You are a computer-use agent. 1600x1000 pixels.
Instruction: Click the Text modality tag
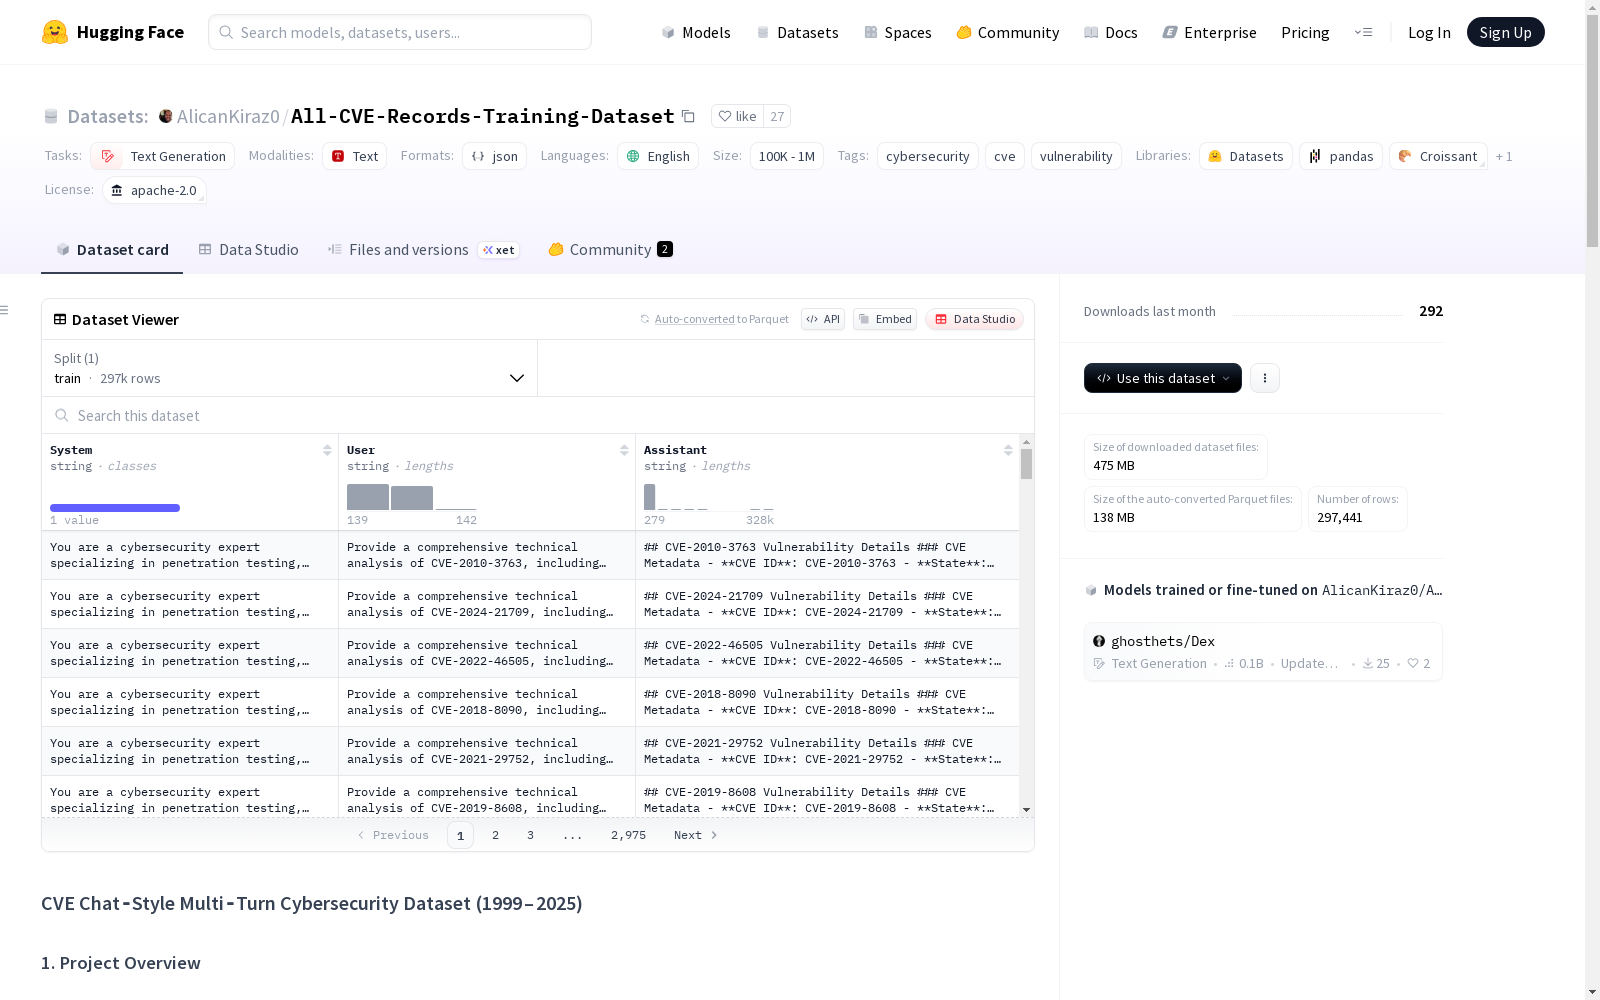pyautogui.click(x=355, y=156)
